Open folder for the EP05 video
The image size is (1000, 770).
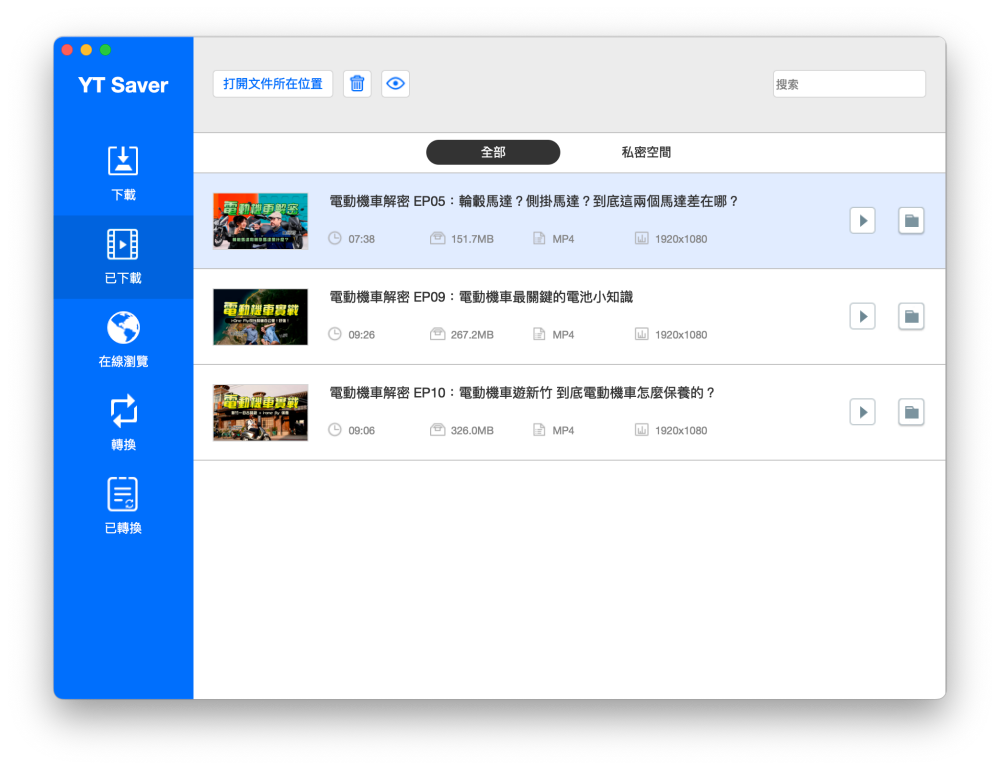click(910, 221)
